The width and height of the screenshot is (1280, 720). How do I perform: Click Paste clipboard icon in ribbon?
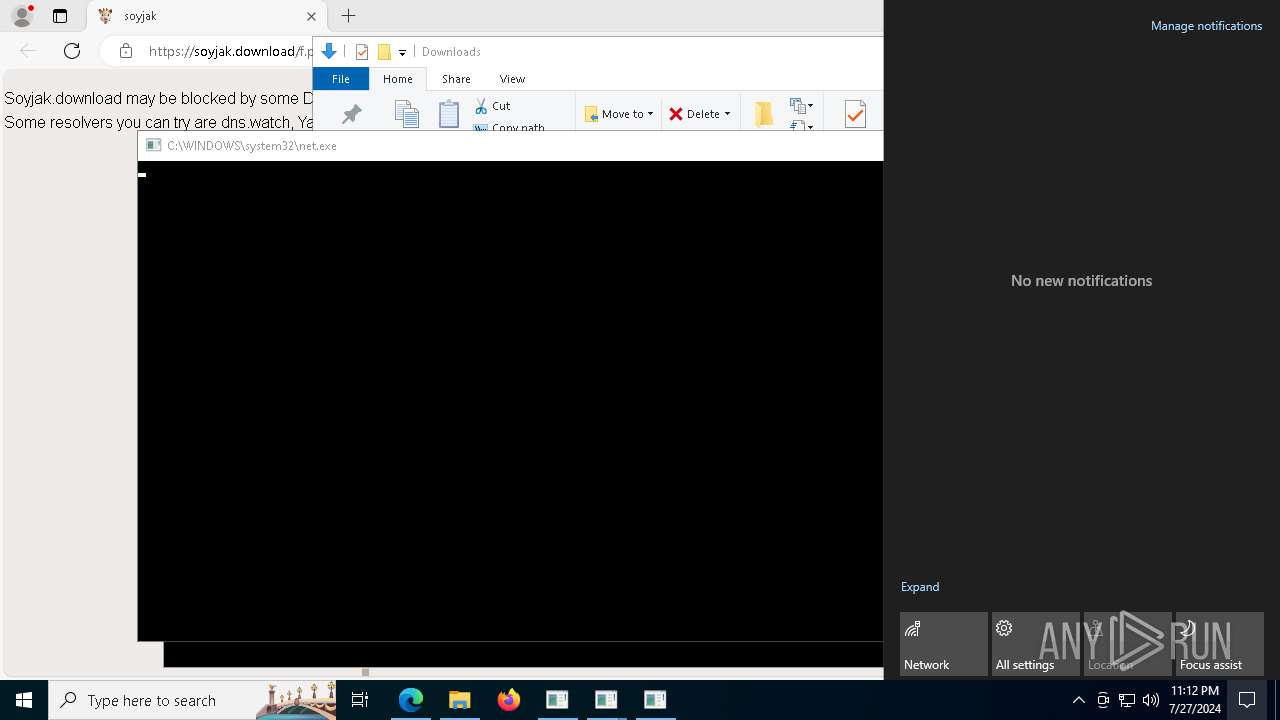coord(449,114)
